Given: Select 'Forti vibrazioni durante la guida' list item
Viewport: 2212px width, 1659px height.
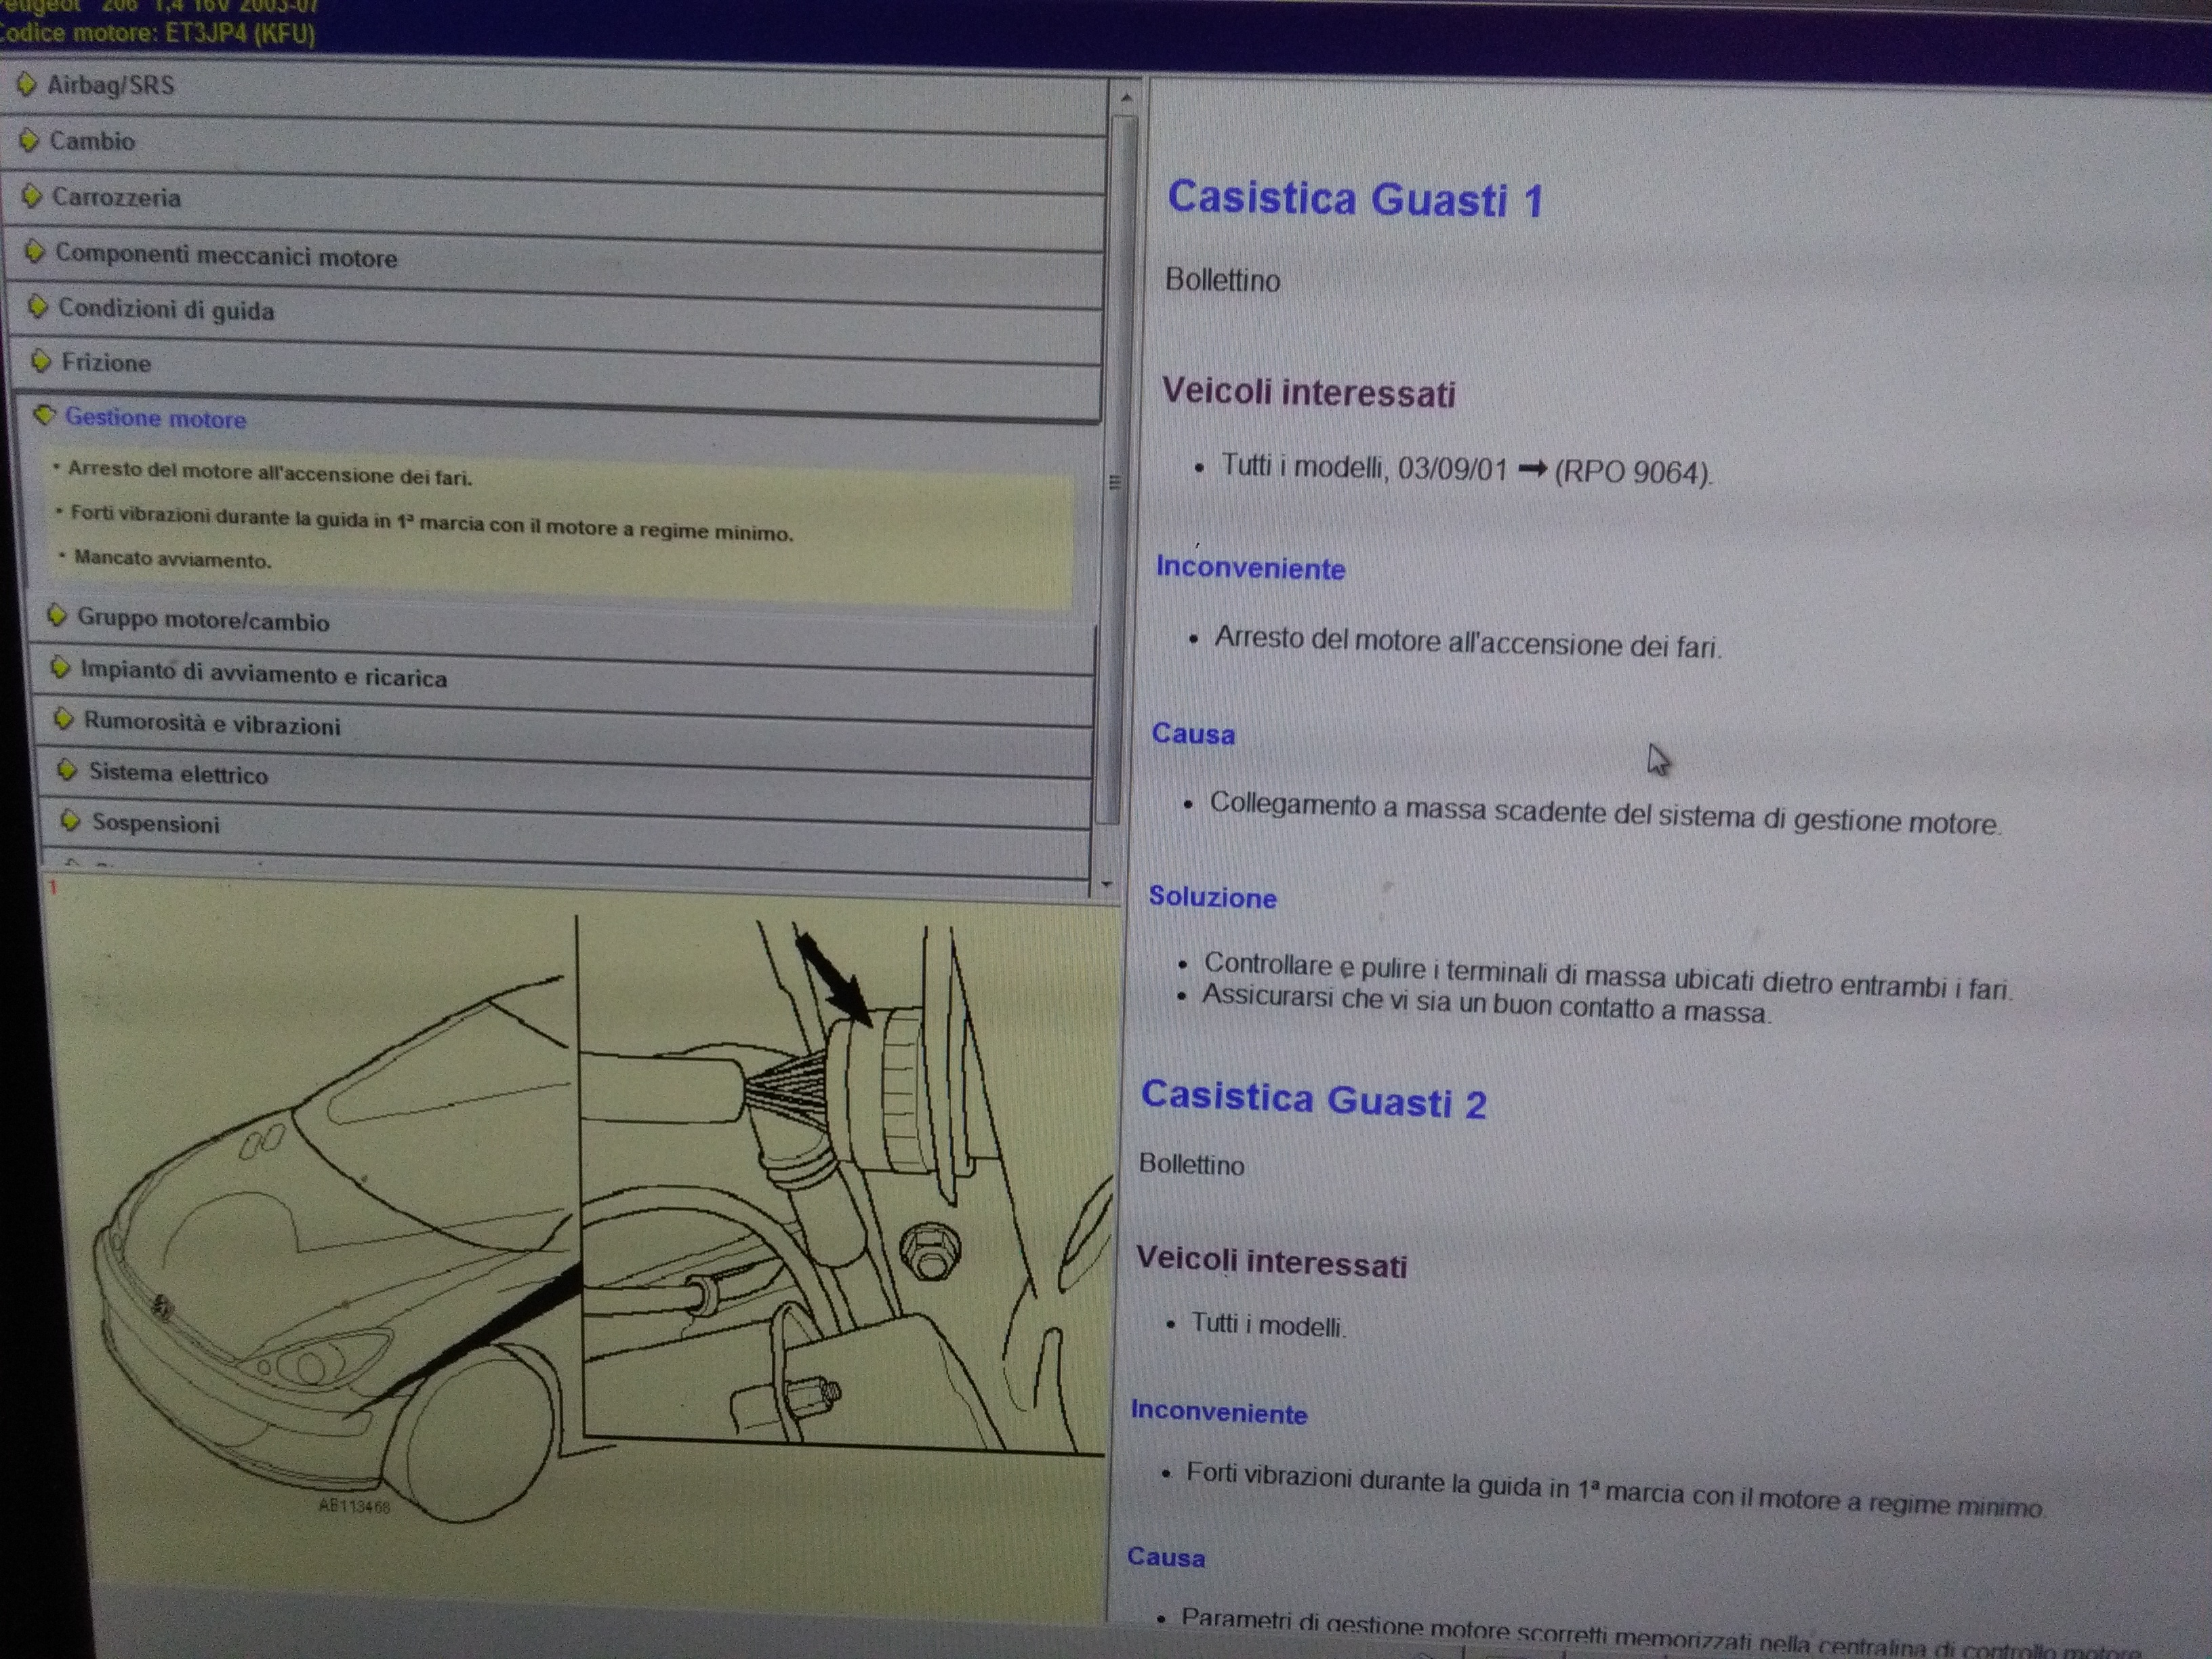Looking at the screenshot, I should coord(432,523).
